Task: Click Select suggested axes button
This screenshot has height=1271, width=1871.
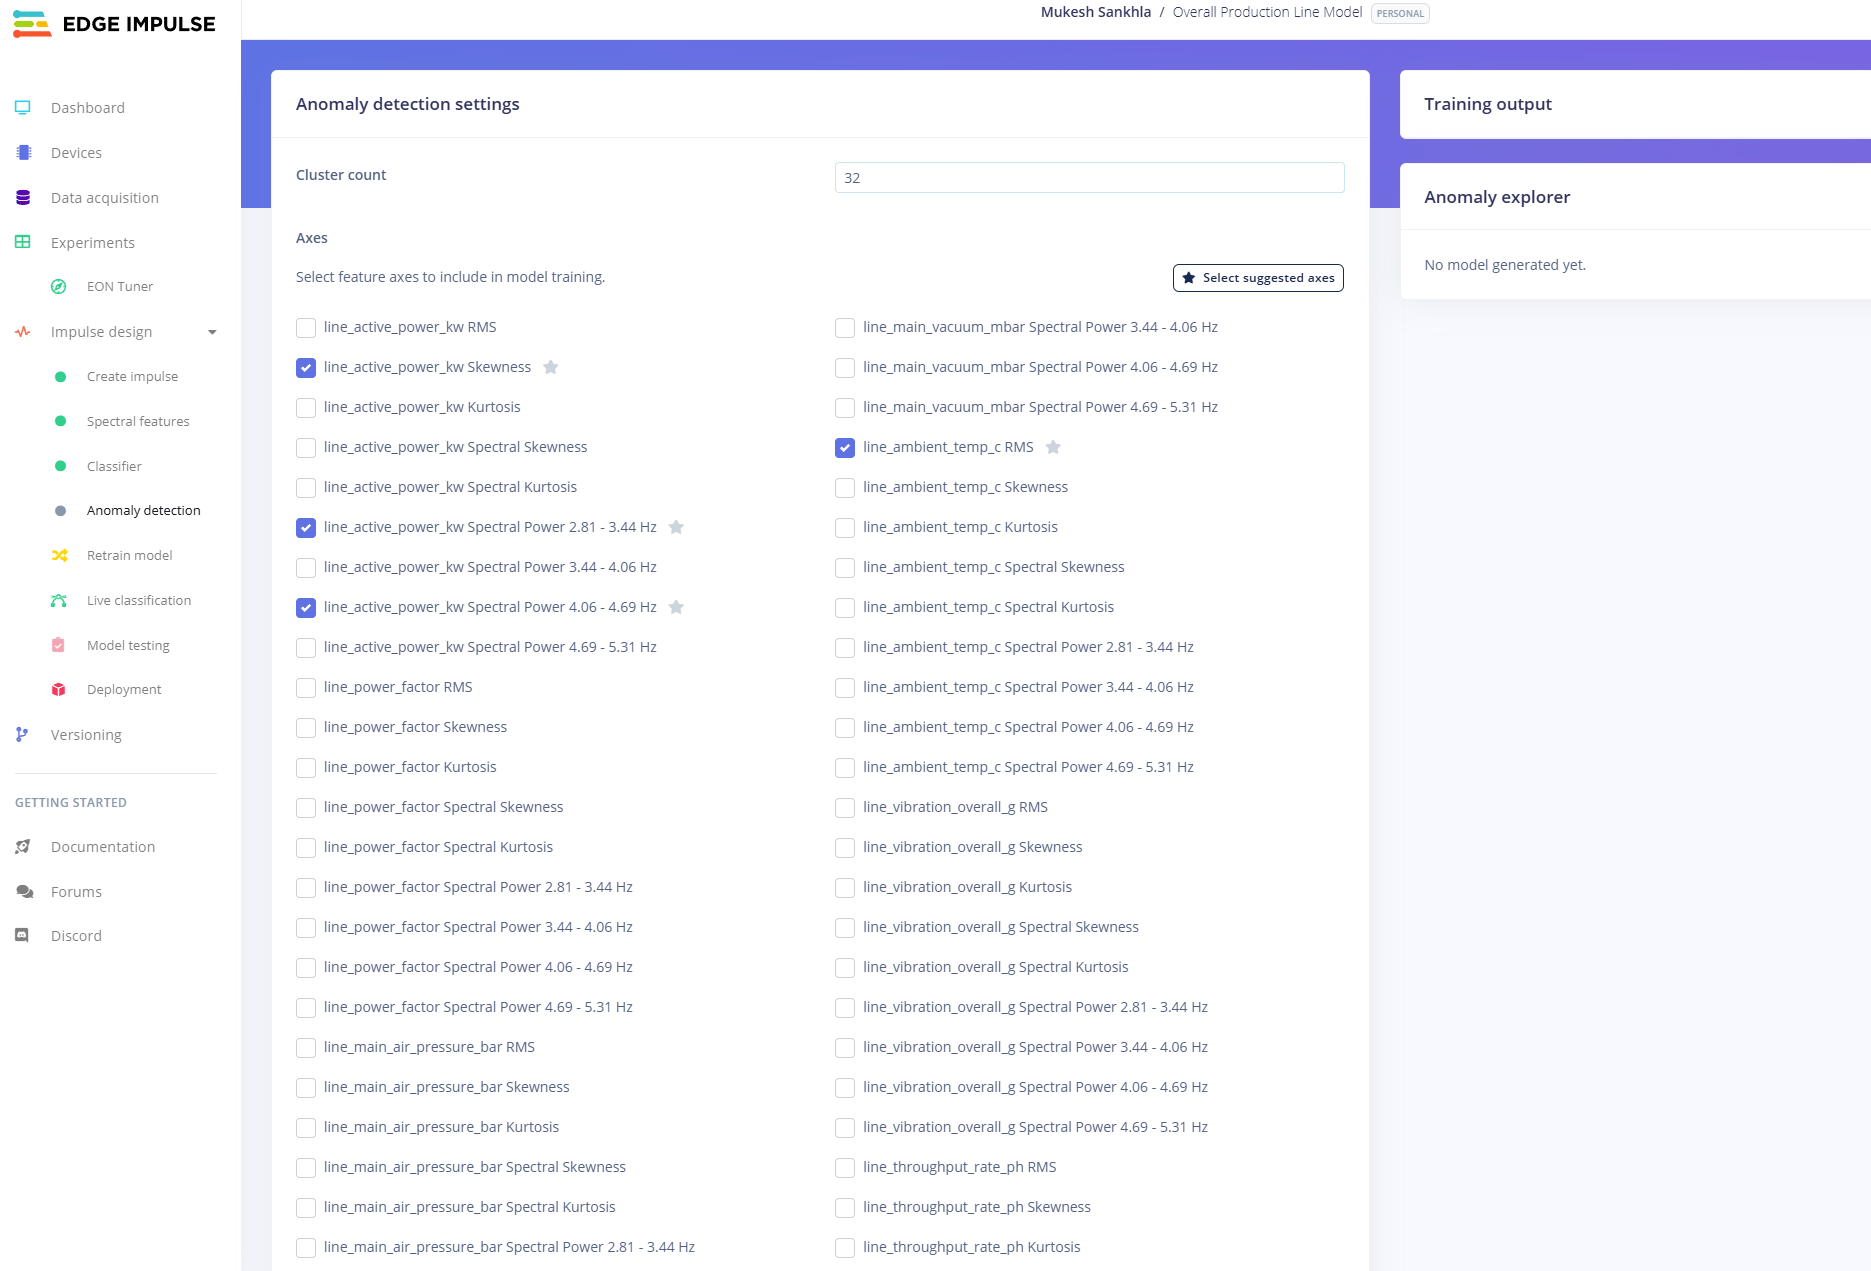Action: 1258,277
